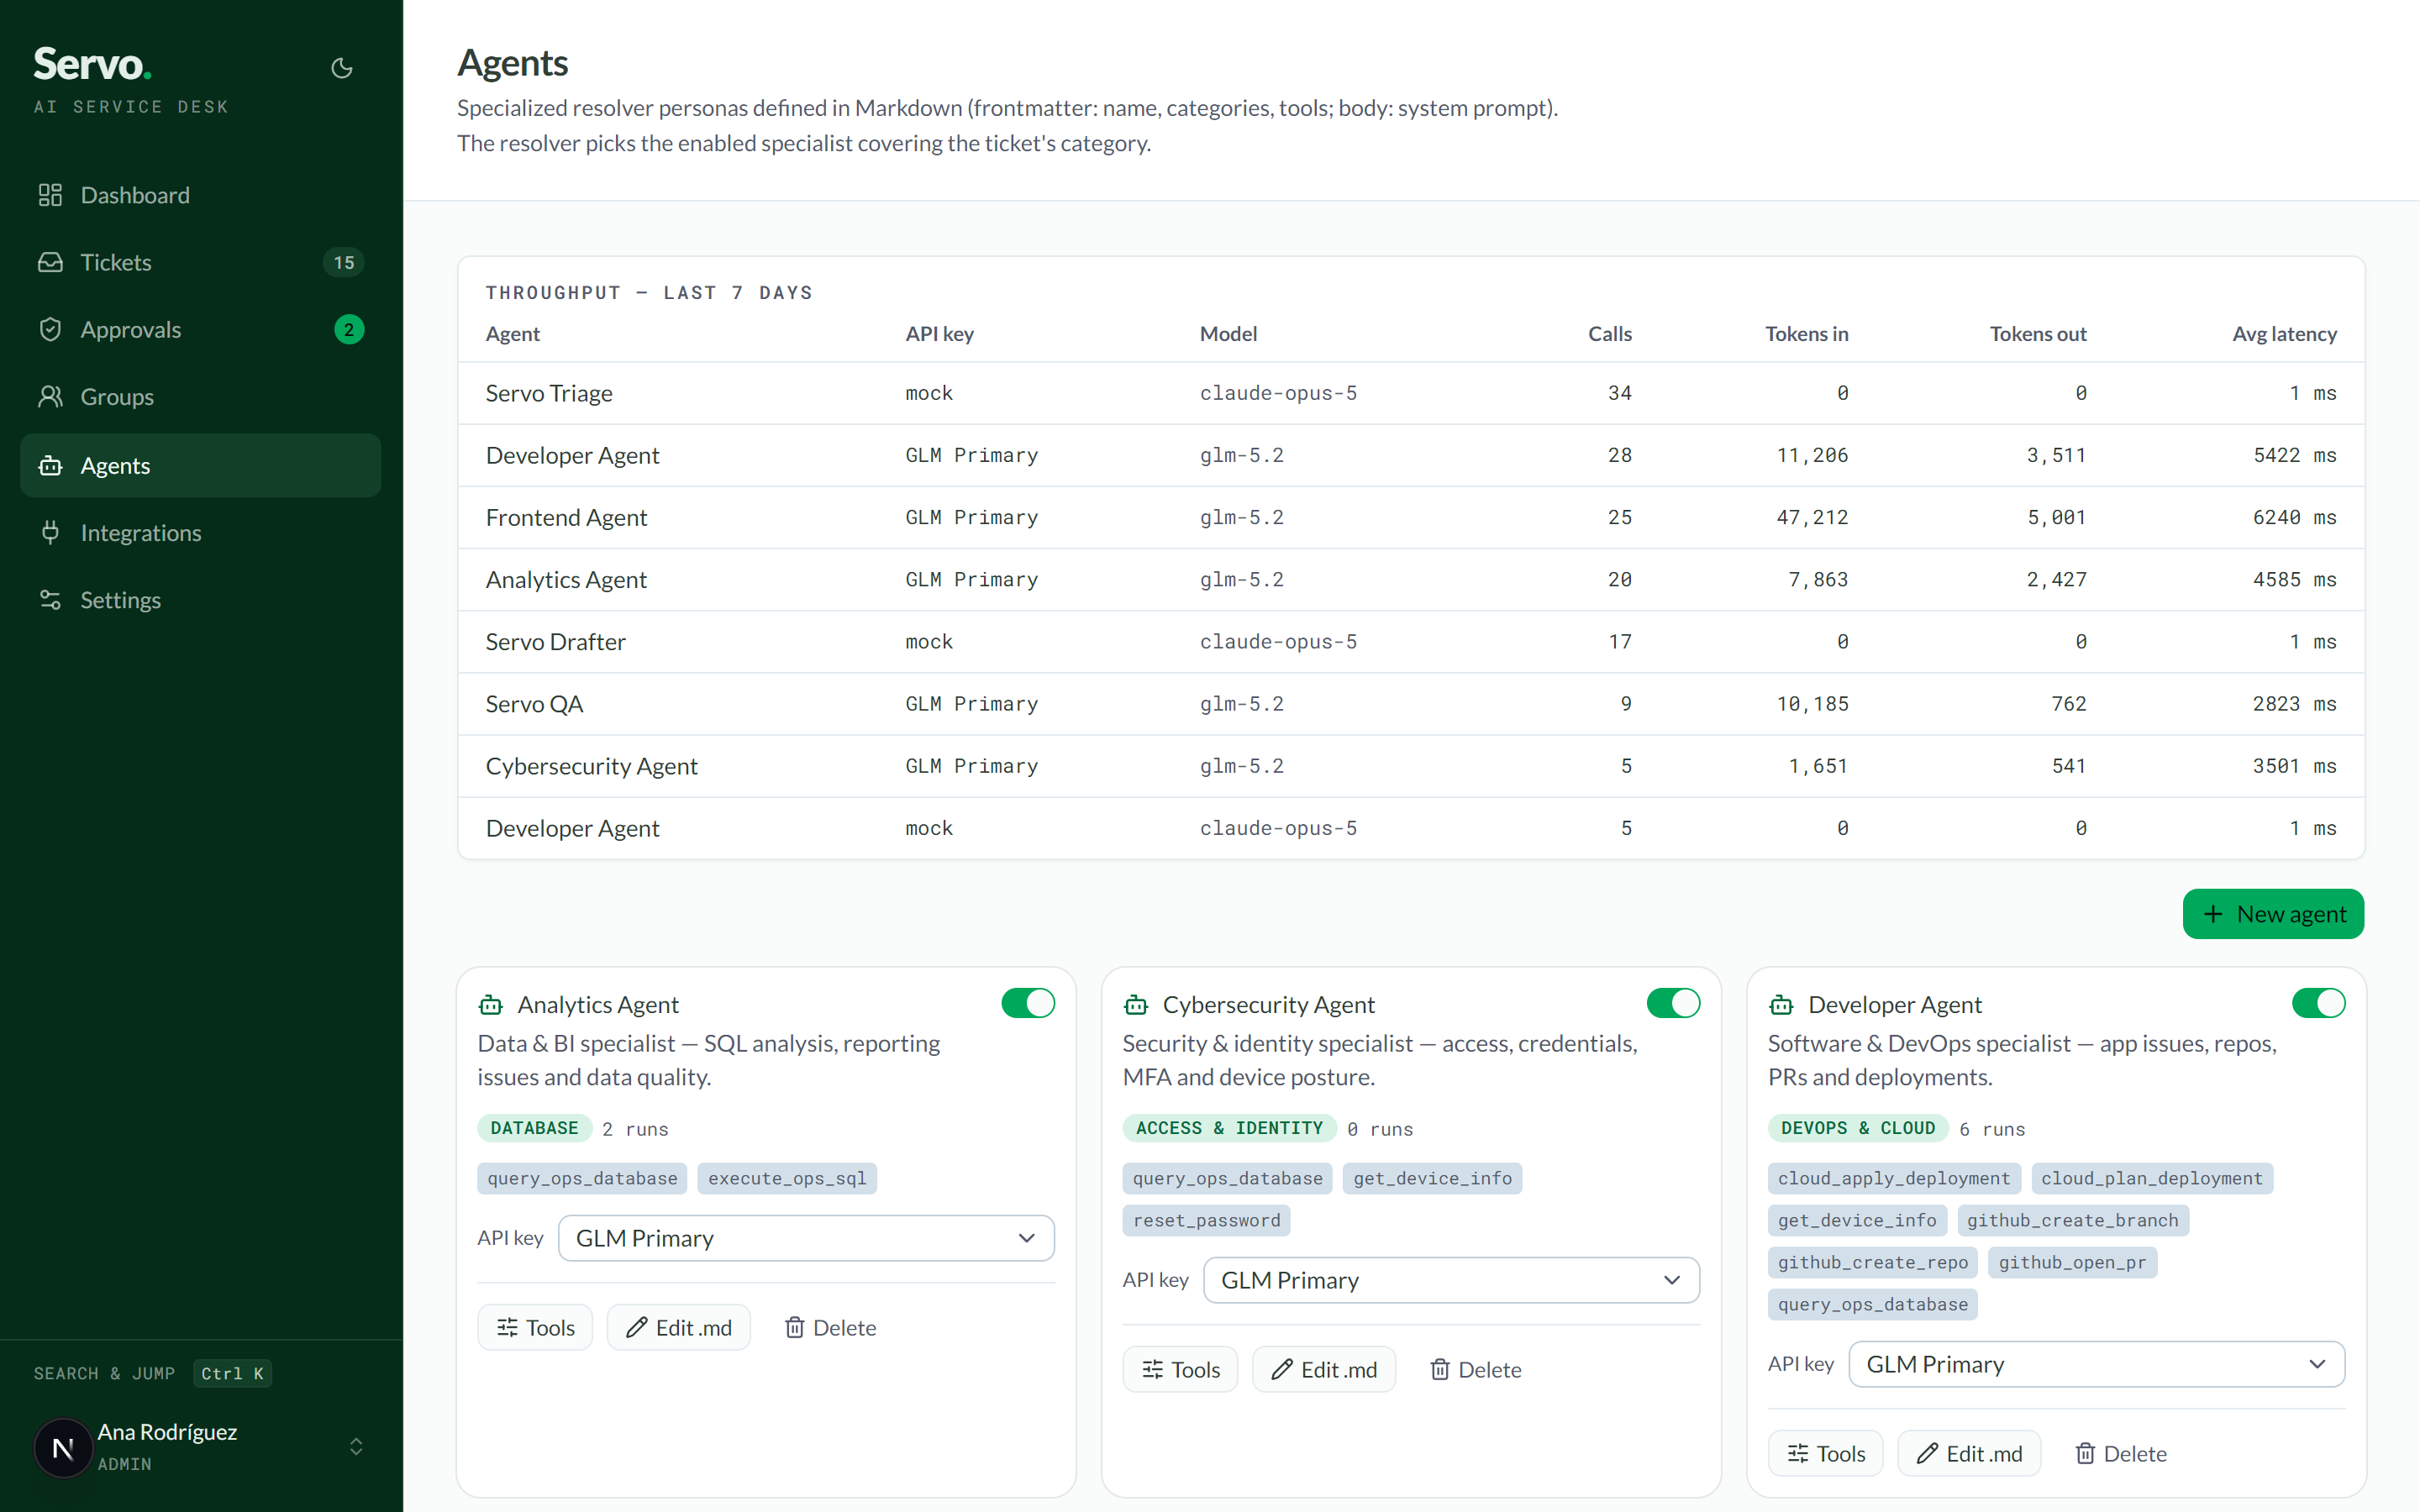This screenshot has width=2420, height=1512.
Task: Disable the Developer Agent toggle
Action: tap(2318, 1003)
